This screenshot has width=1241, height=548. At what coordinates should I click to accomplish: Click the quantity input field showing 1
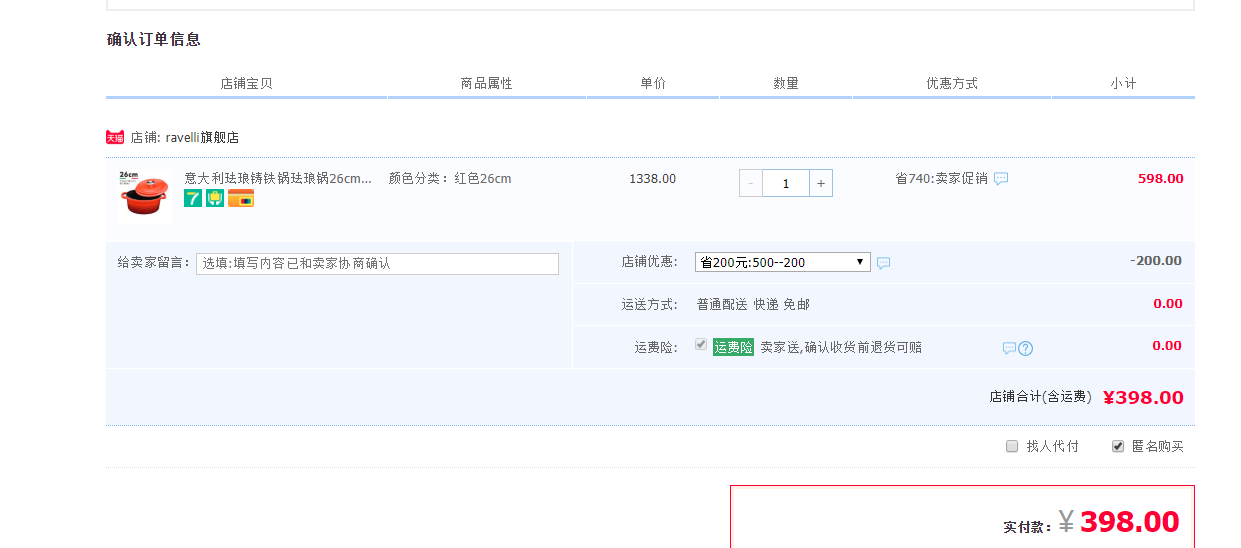point(786,183)
